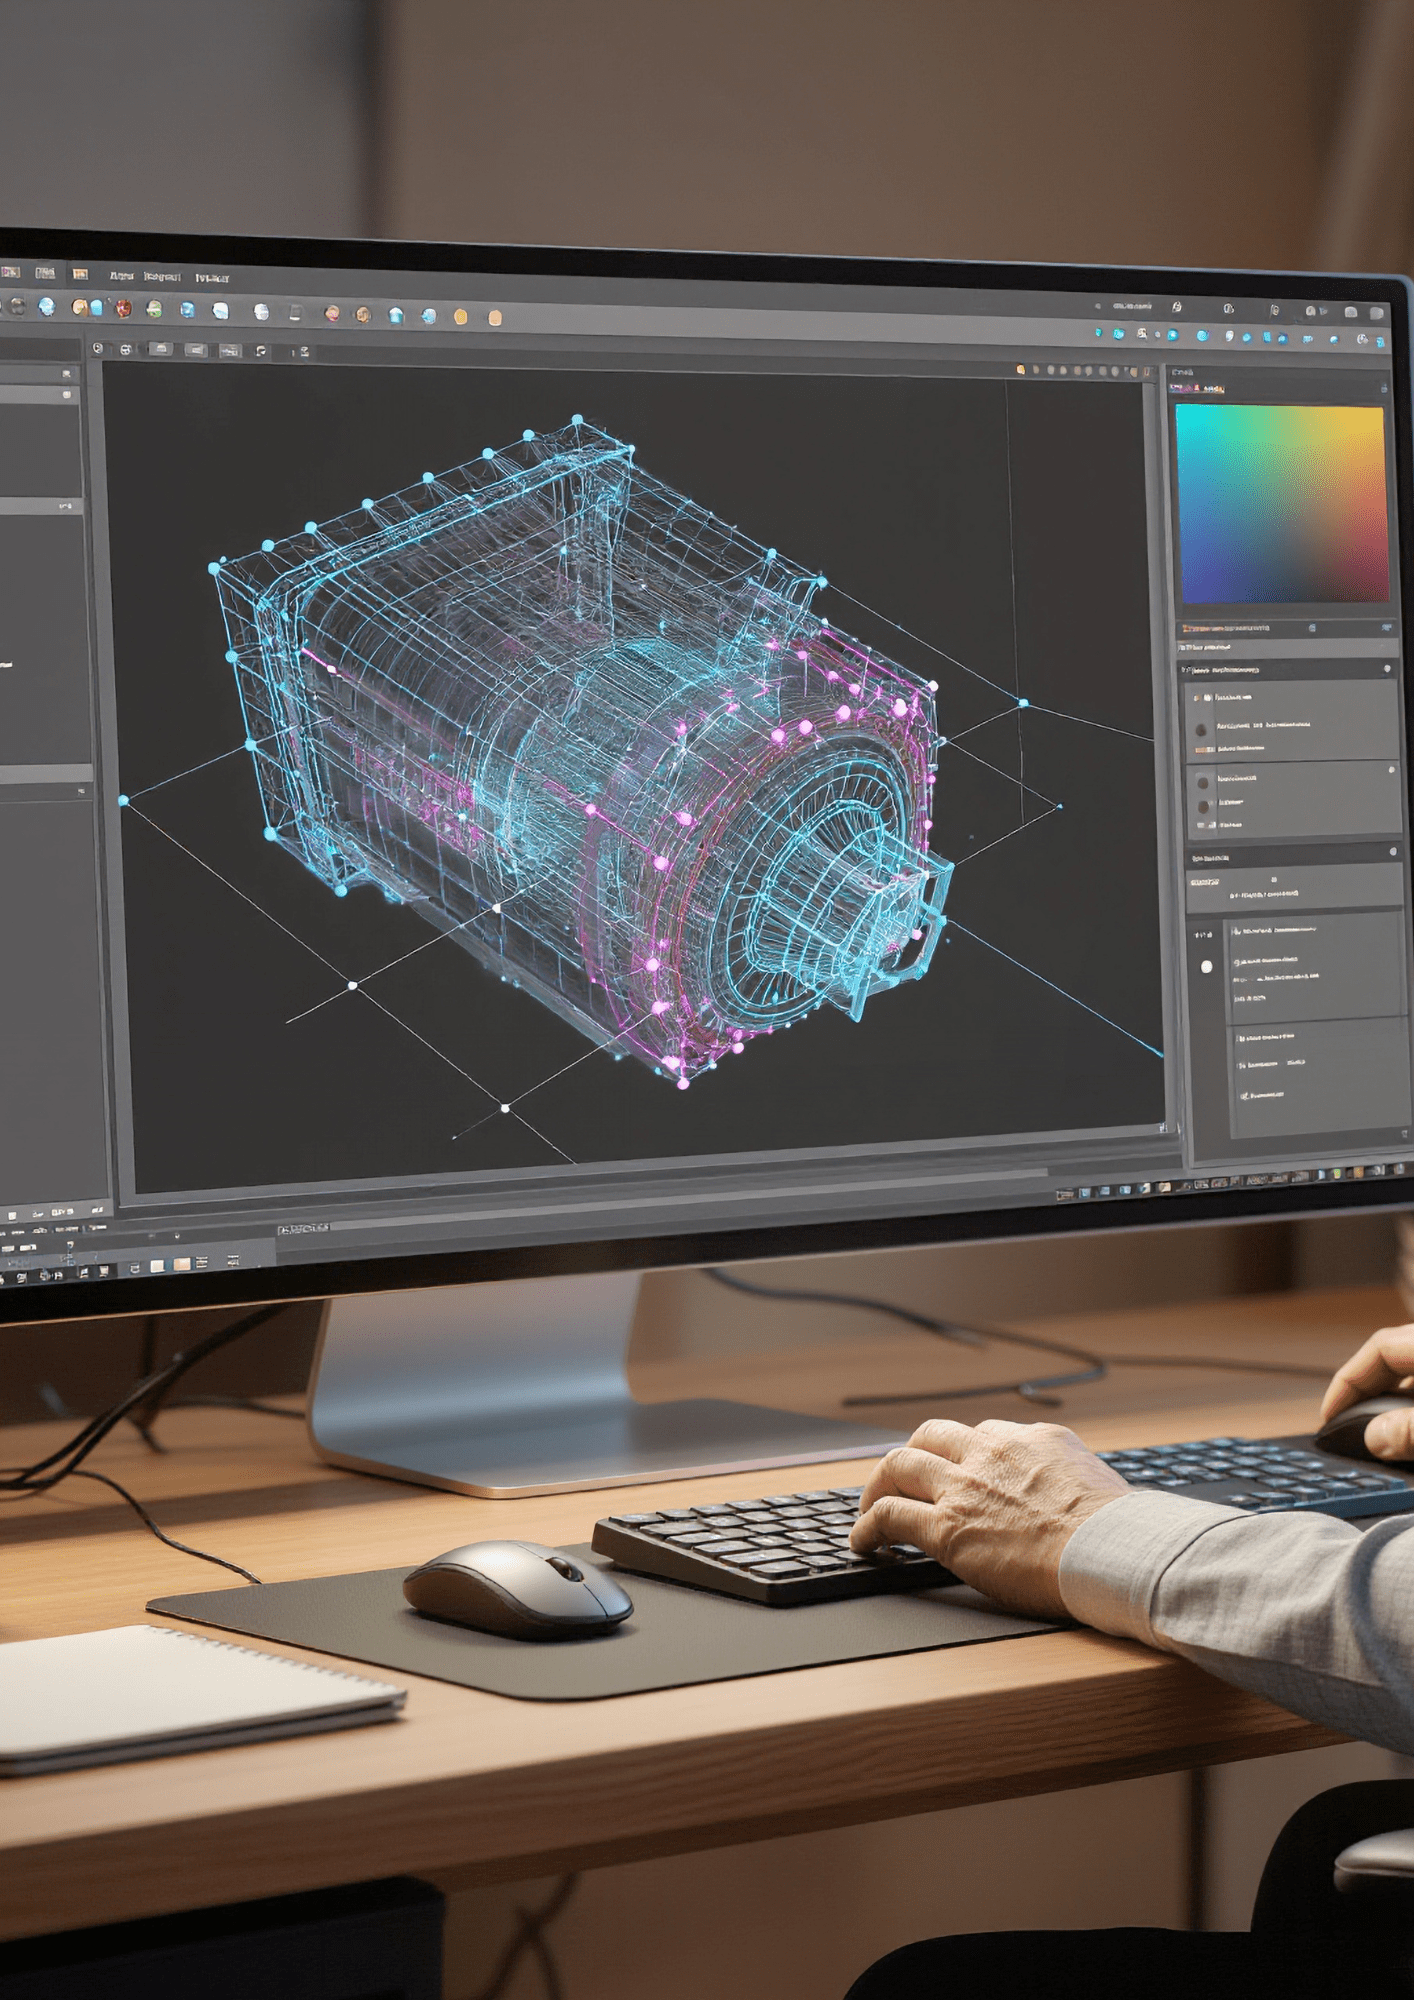The width and height of the screenshot is (1414, 2000).
Task: Toggle the top dark circle in the first properties group
Action: tap(1201, 731)
